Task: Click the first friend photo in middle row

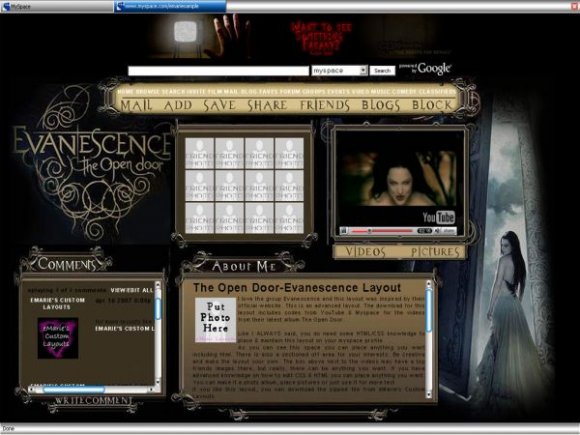Action: tap(199, 185)
